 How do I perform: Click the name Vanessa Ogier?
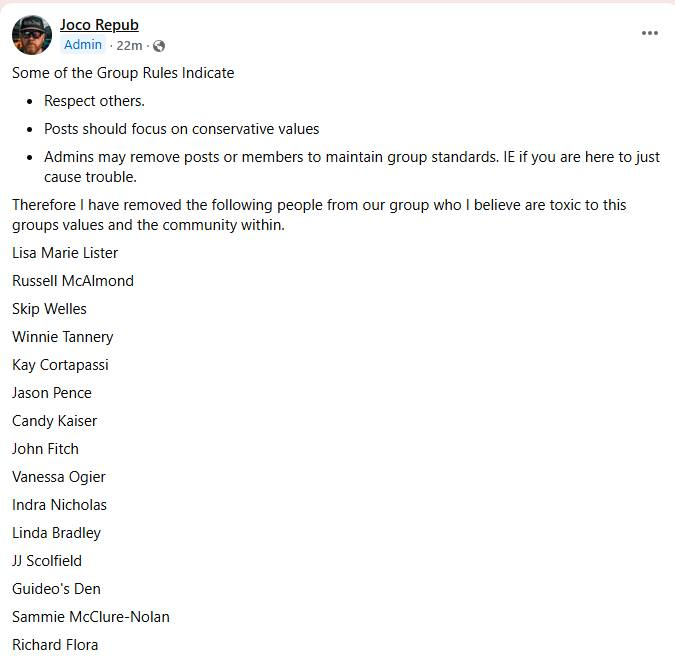59,477
